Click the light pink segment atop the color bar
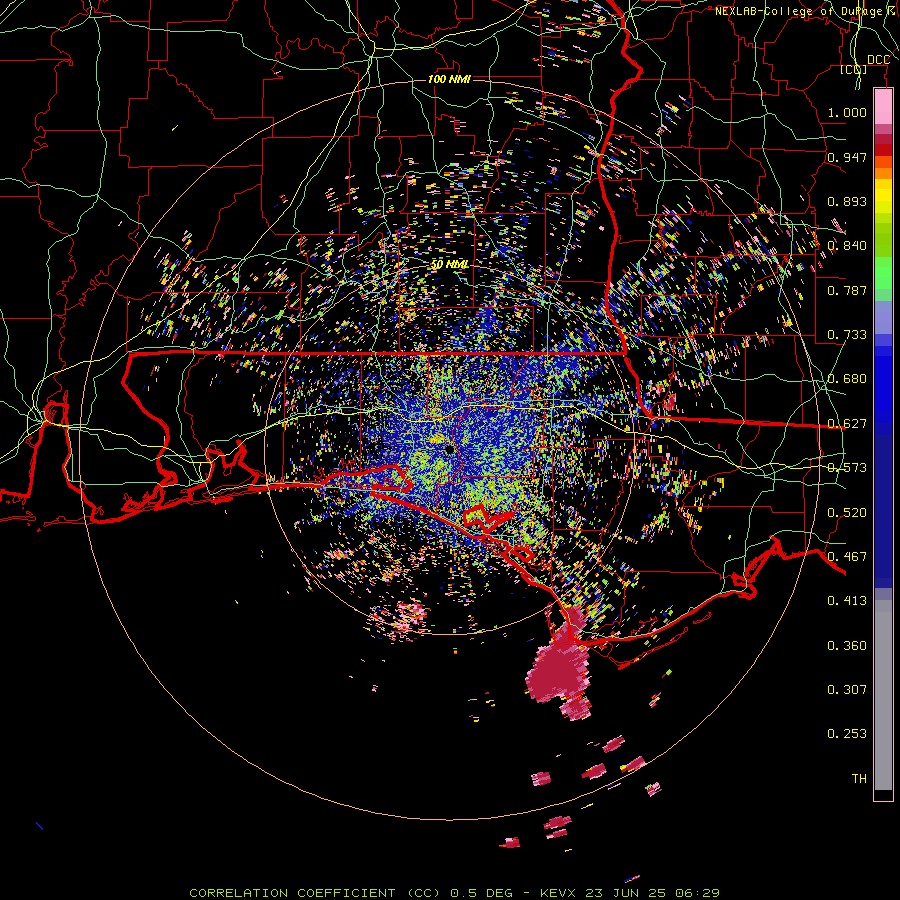Image resolution: width=900 pixels, height=900 pixels. (883, 107)
